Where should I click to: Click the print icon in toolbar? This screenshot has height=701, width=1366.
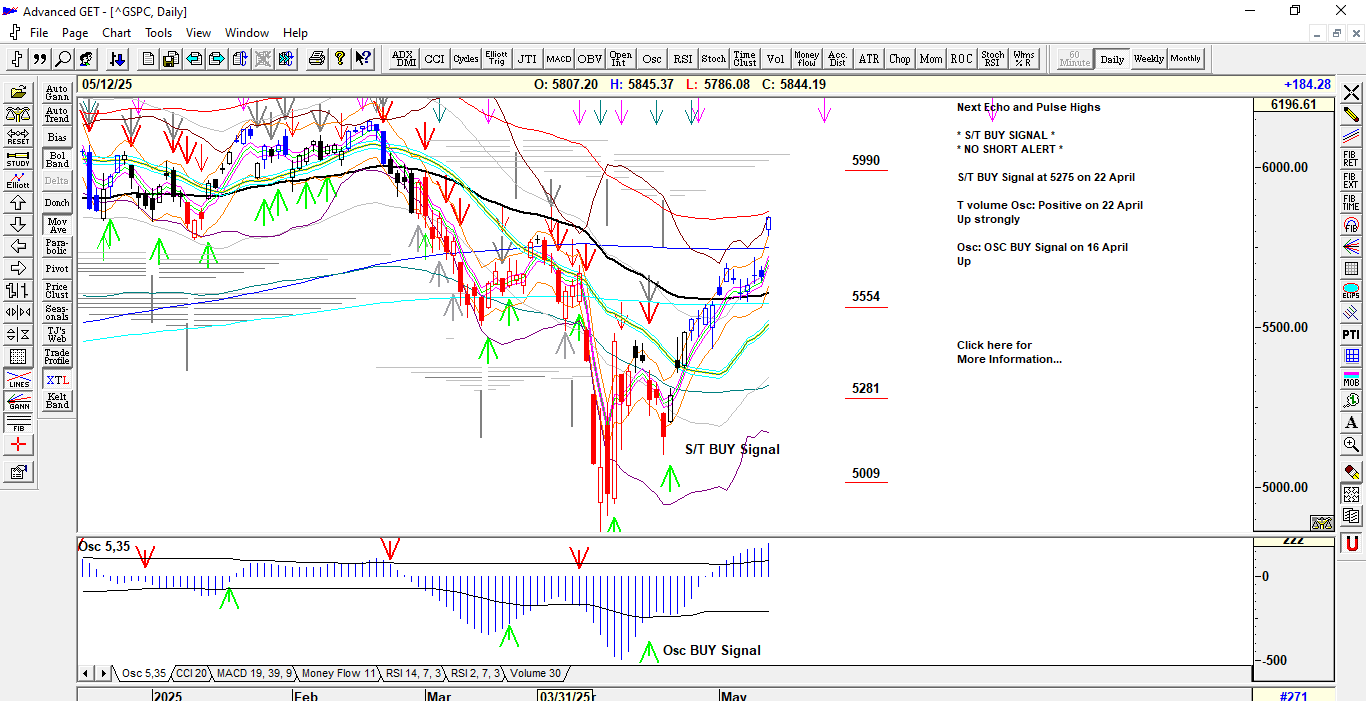coord(317,59)
